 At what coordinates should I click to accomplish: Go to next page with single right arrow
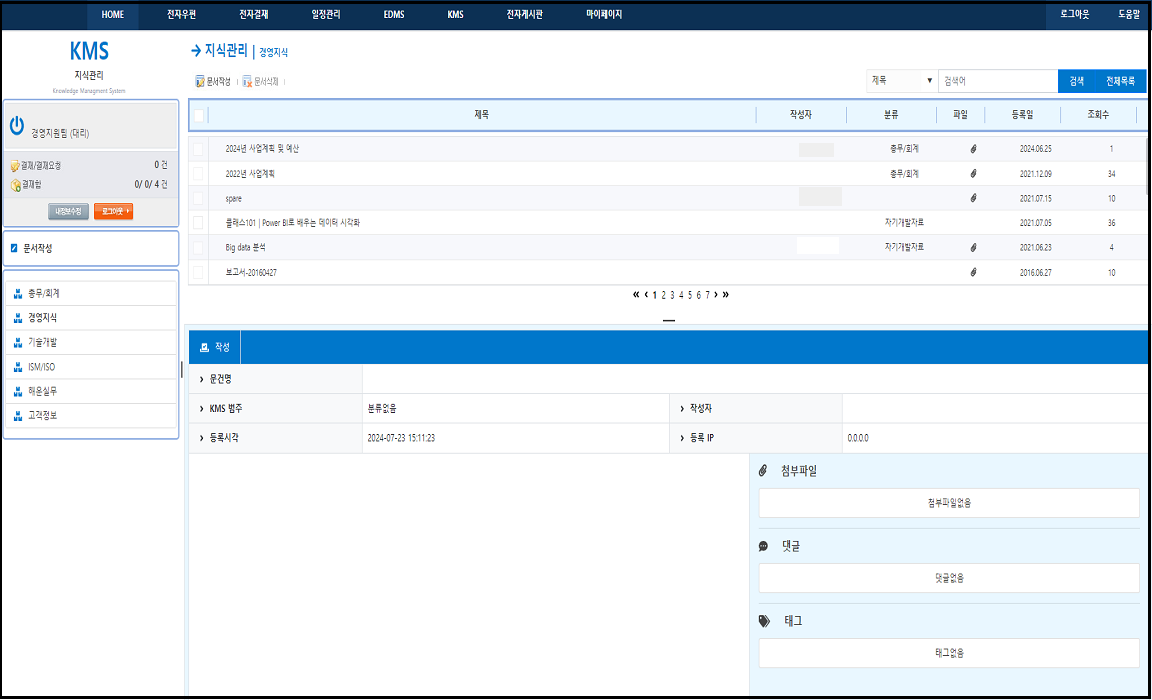[716, 295]
